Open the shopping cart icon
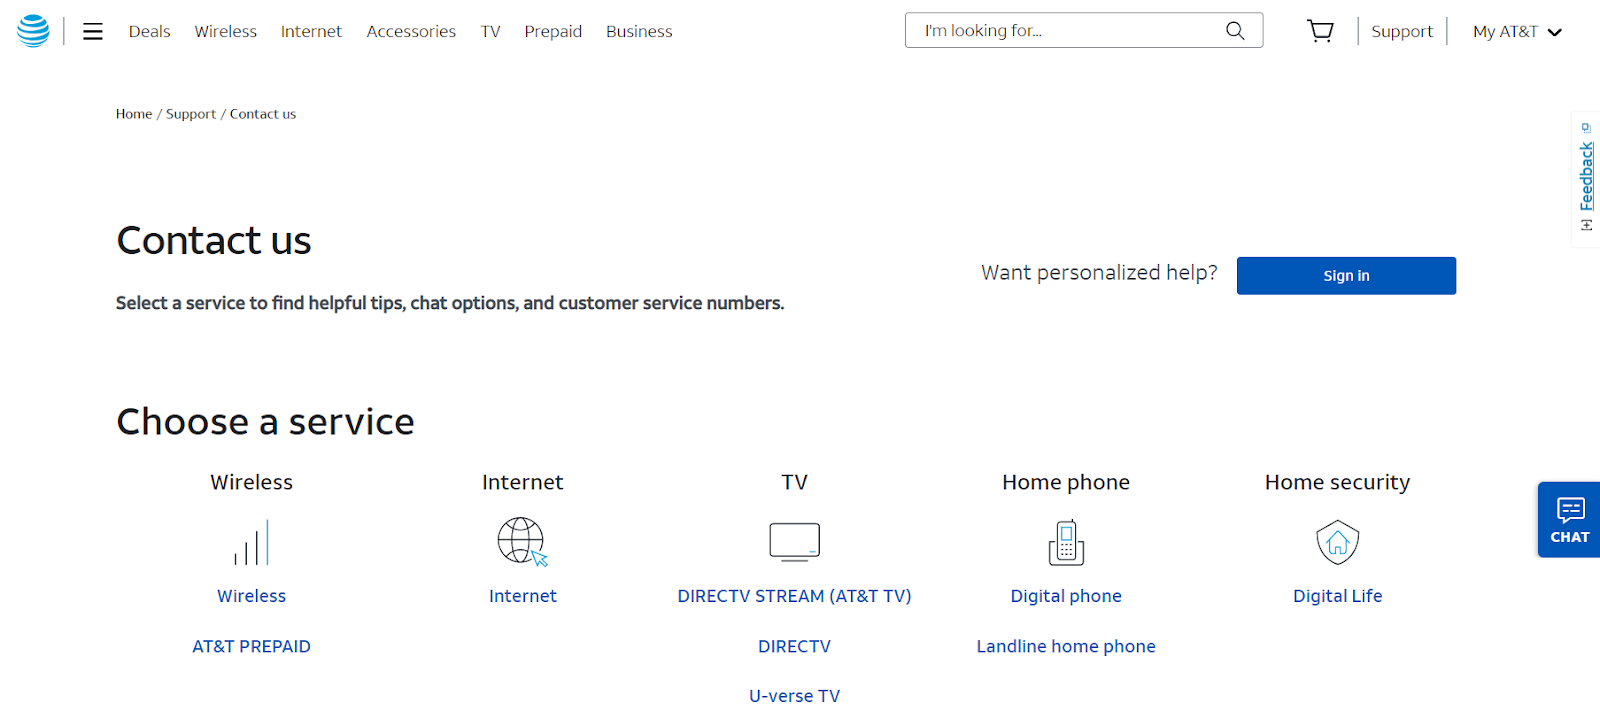 [1320, 31]
